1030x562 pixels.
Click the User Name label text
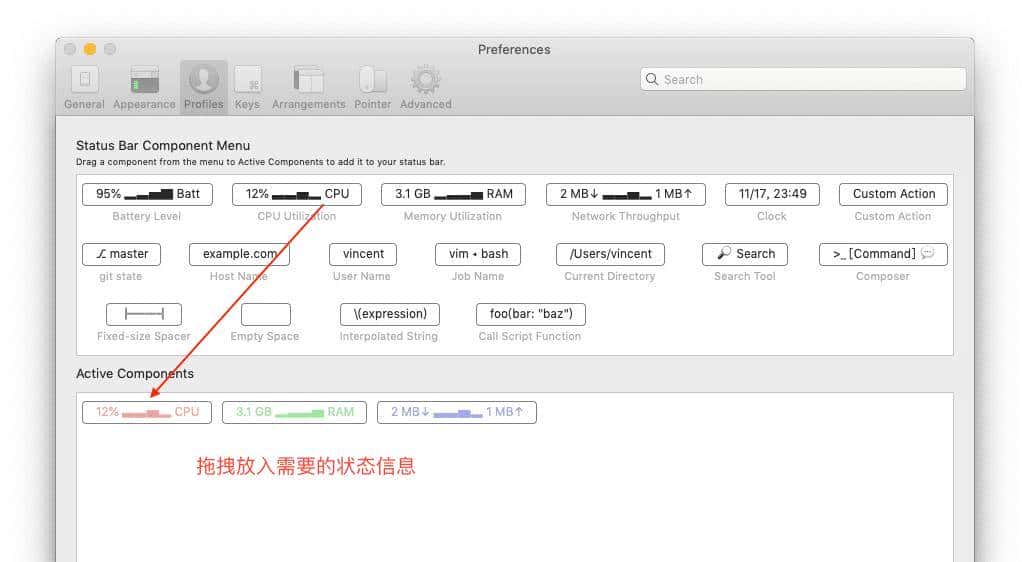tap(361, 276)
